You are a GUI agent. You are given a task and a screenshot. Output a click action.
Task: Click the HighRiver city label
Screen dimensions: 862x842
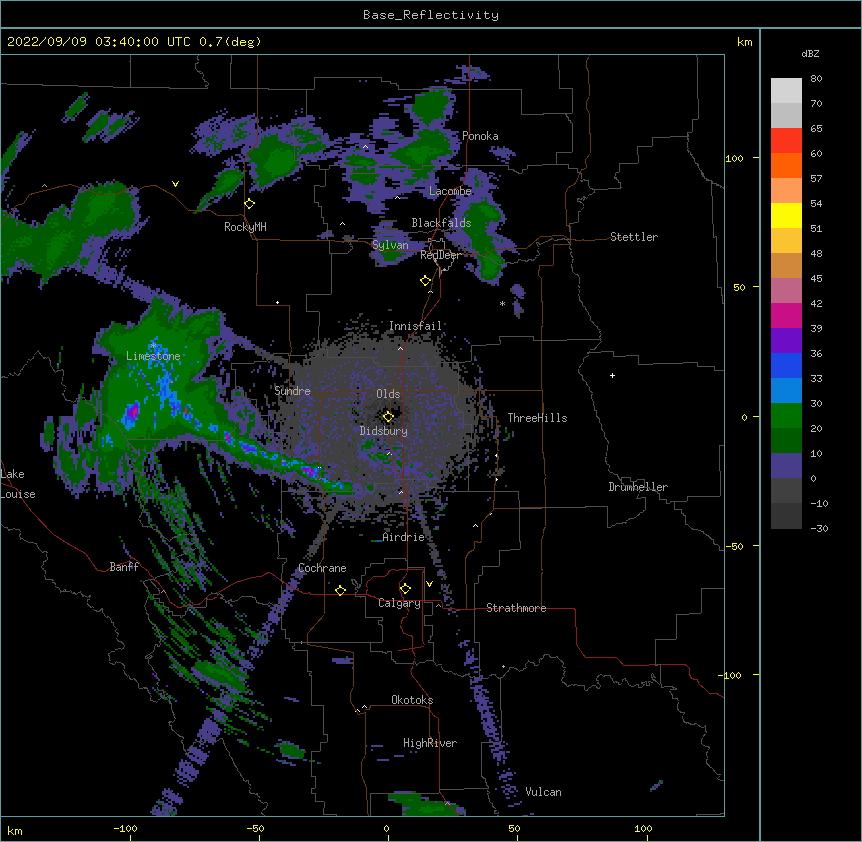pos(430,743)
